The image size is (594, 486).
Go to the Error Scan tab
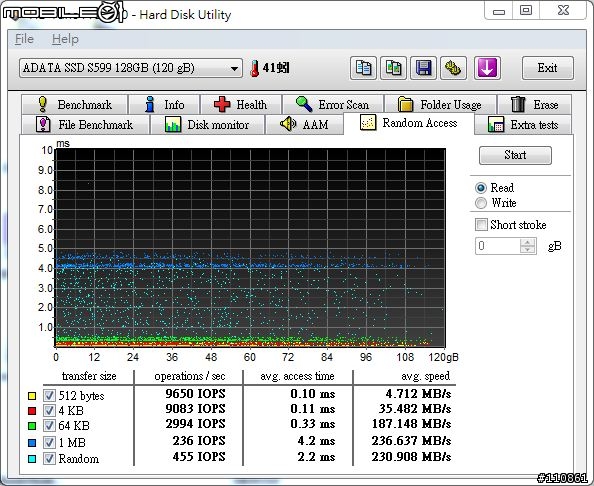[333, 105]
